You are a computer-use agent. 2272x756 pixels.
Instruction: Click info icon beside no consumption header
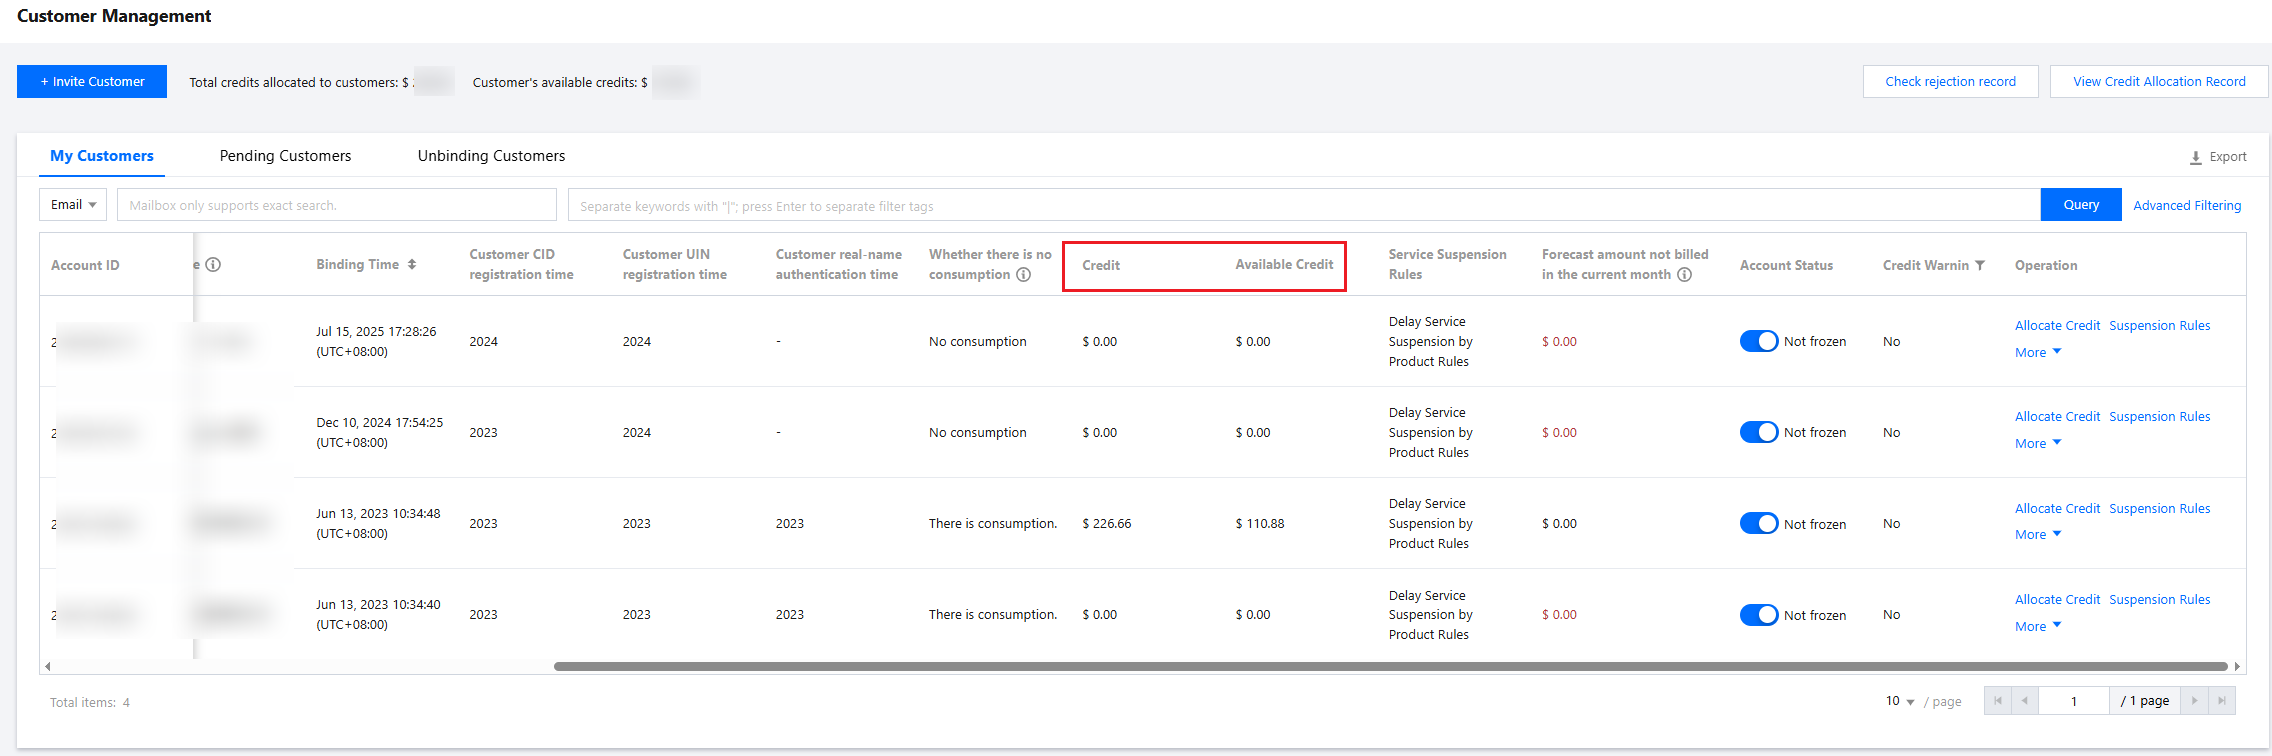pos(1023,275)
